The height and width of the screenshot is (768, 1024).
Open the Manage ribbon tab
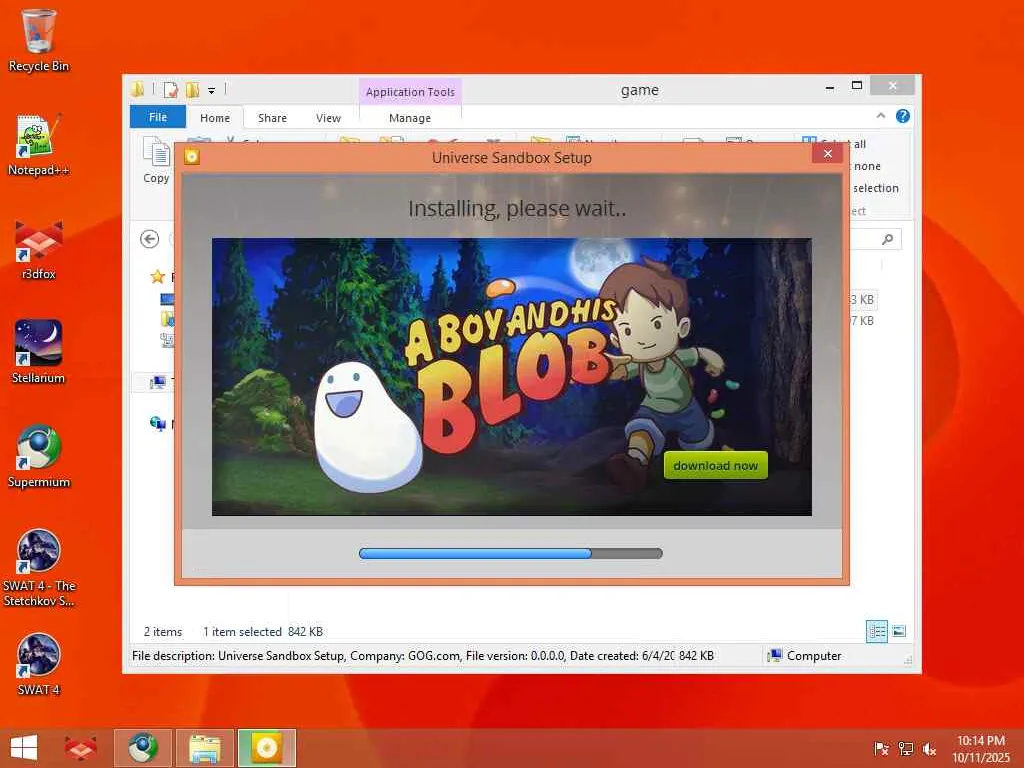pyautogui.click(x=409, y=118)
